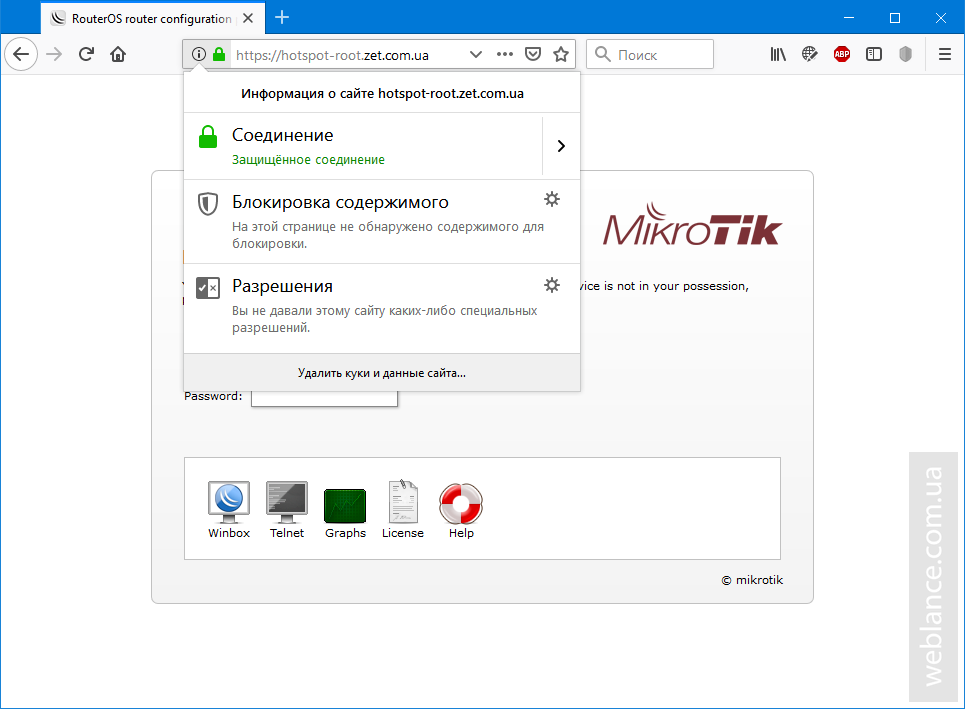Open the Firefox hamburger menu
The width and height of the screenshot is (965, 709).
pos(945,55)
